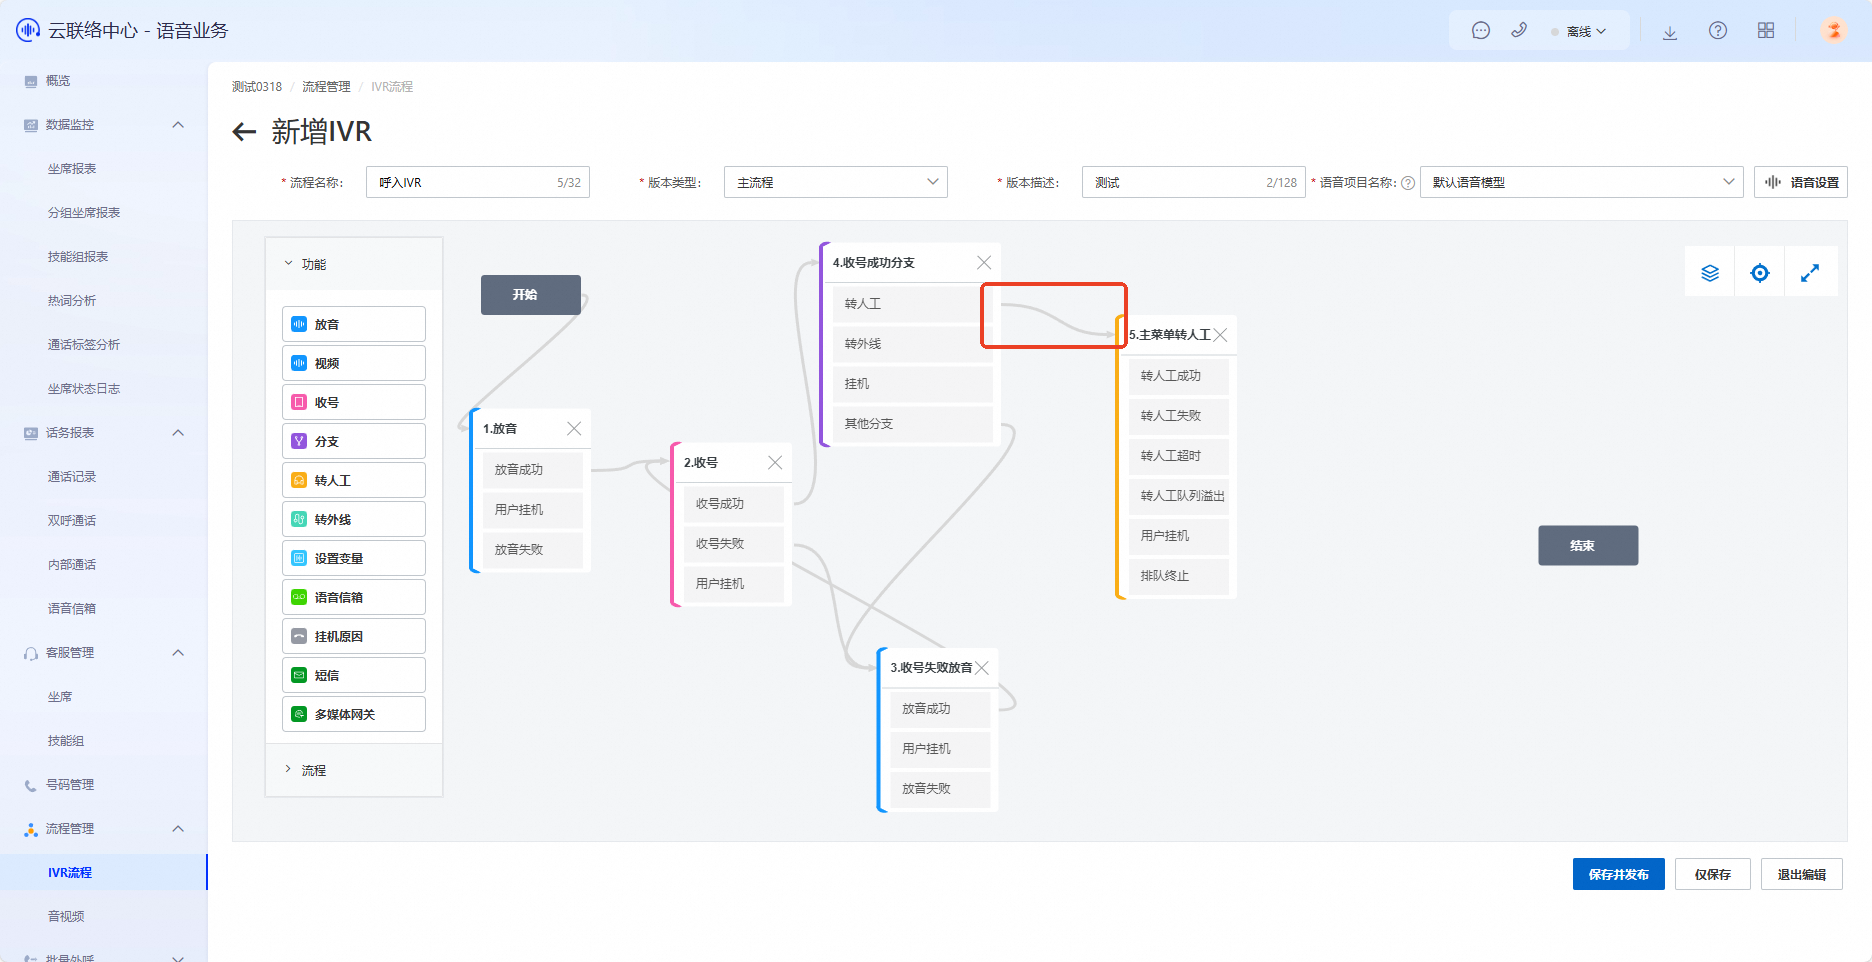Select the 分支 function component

pos(354,441)
